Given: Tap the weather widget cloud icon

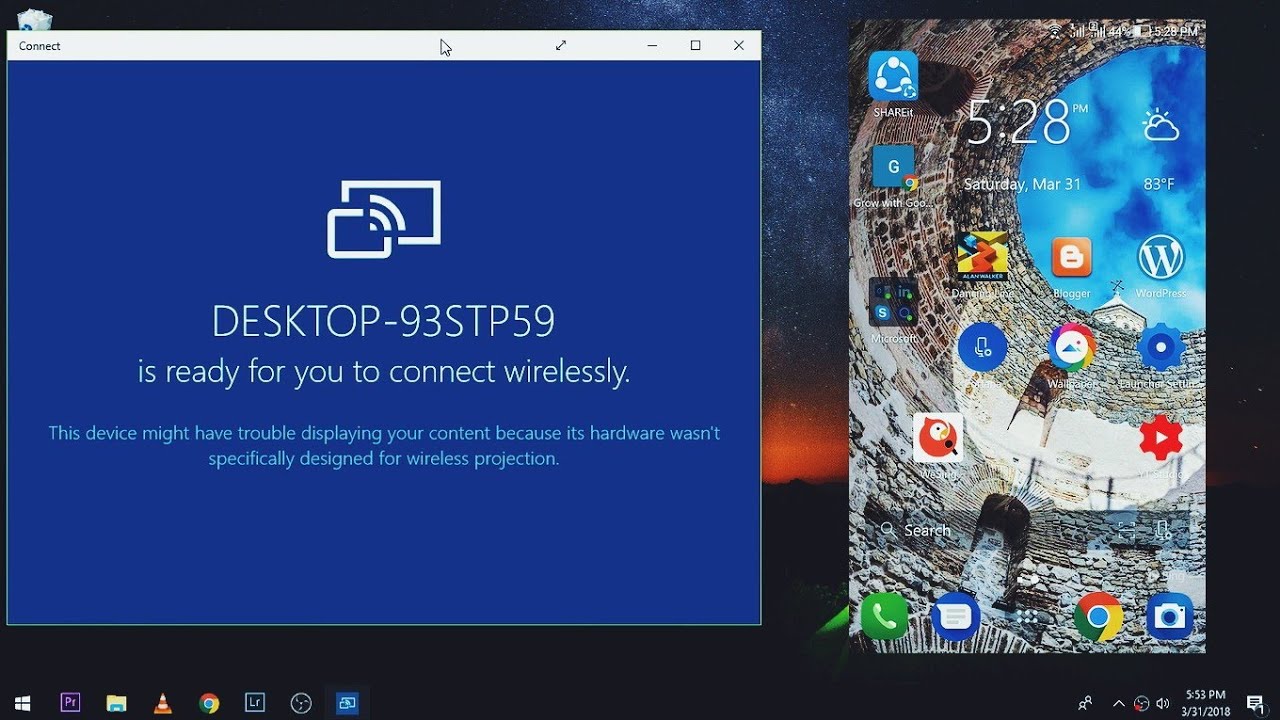Looking at the screenshot, I should tap(1160, 126).
